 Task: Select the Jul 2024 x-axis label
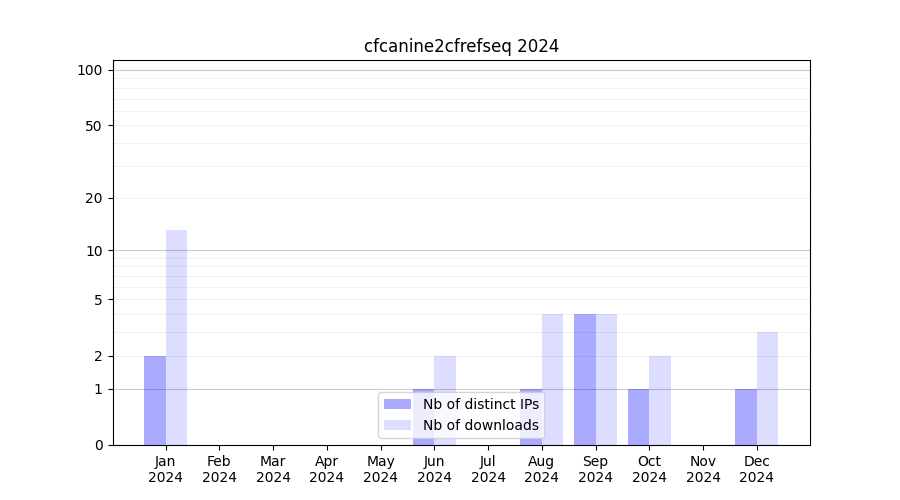click(x=488, y=469)
